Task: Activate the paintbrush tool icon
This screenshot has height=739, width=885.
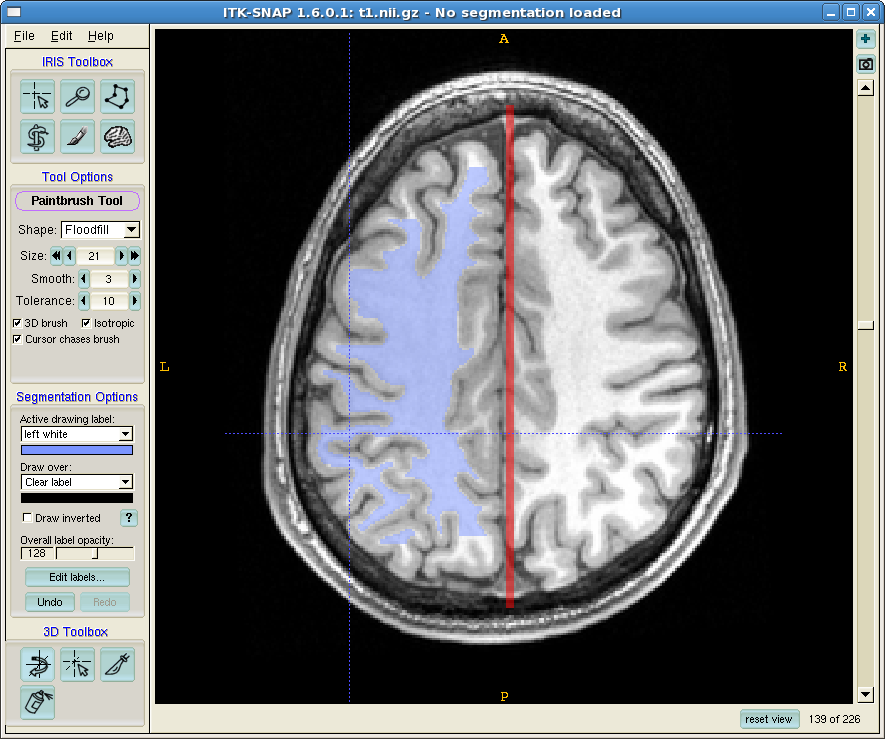Action: [78, 137]
